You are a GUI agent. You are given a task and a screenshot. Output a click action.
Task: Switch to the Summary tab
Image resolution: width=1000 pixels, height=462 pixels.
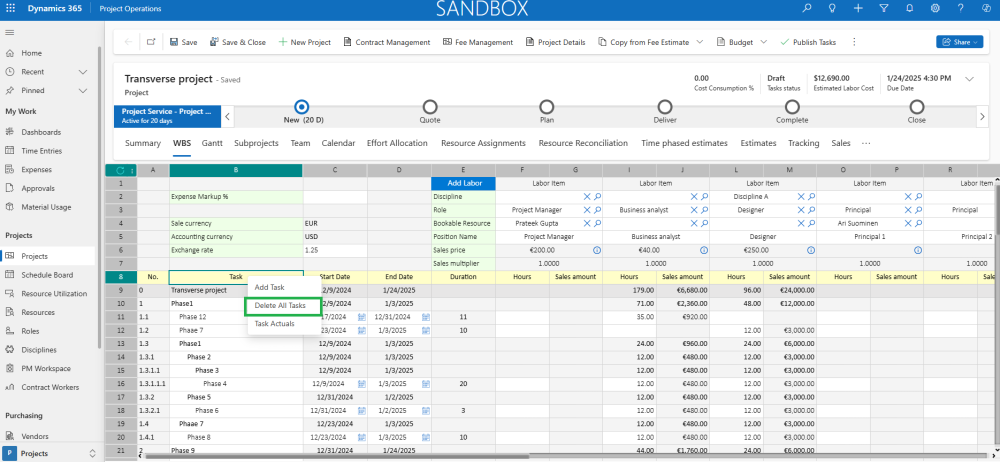(143, 144)
